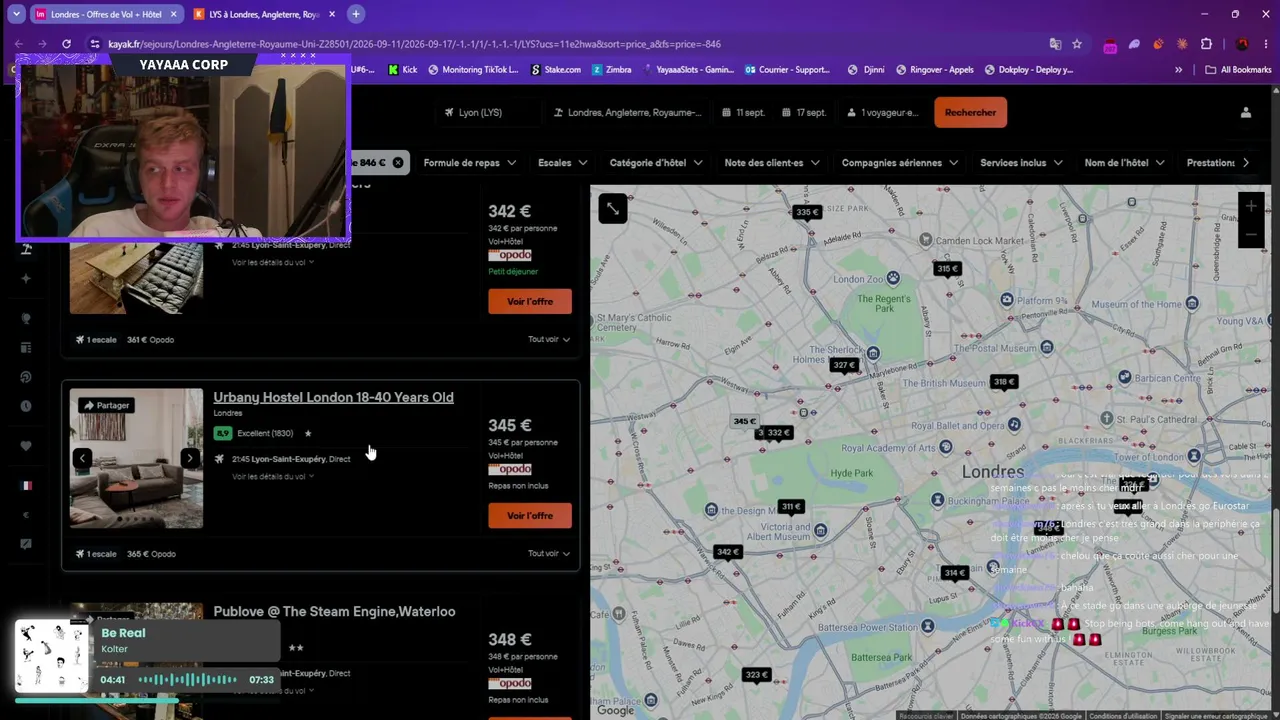
Task: Open the sparkle icon in Kayak sidebar
Action: [26, 278]
